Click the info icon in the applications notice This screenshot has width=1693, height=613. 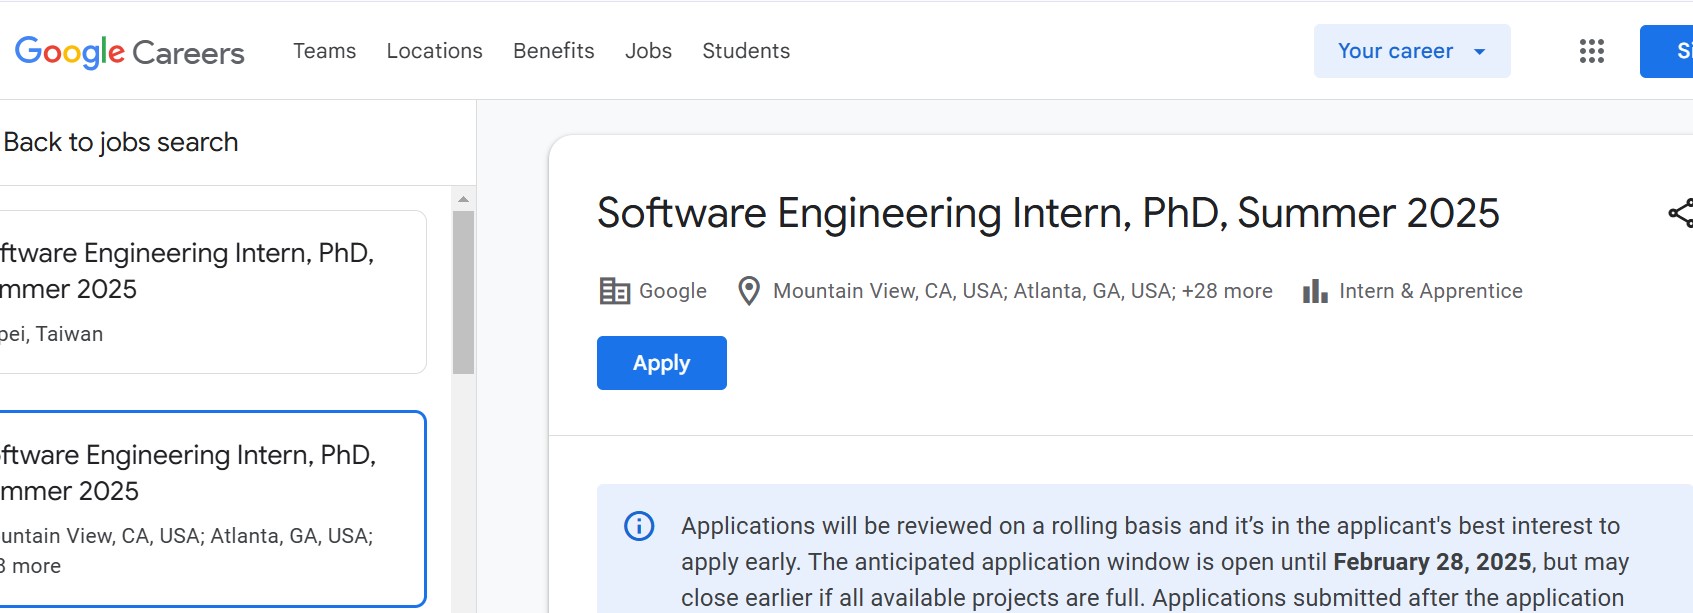click(639, 526)
